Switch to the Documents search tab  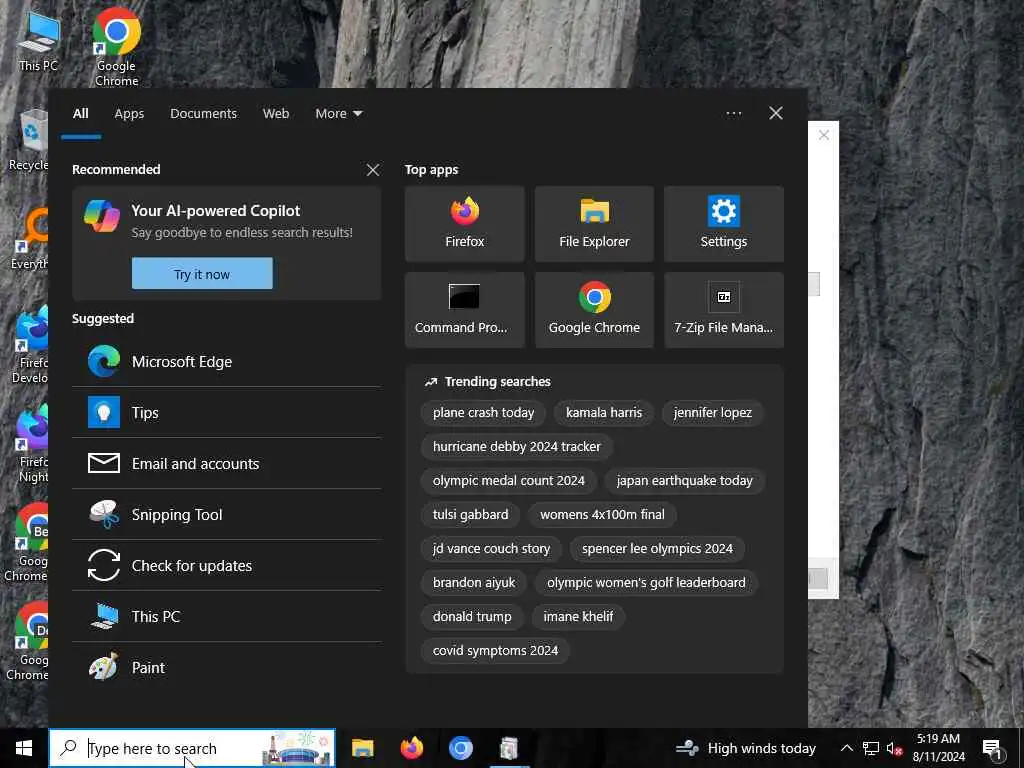pyautogui.click(x=203, y=114)
